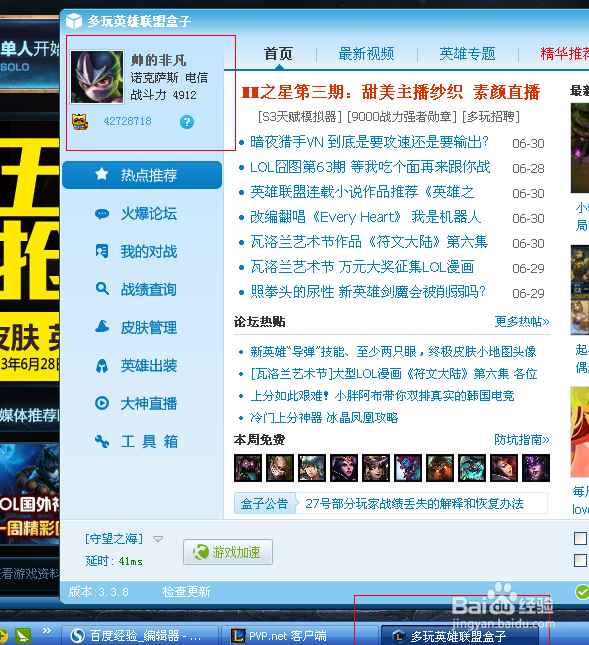
Task: Click the sixth free champion icon, blue-white
Action: click(x=408, y=468)
